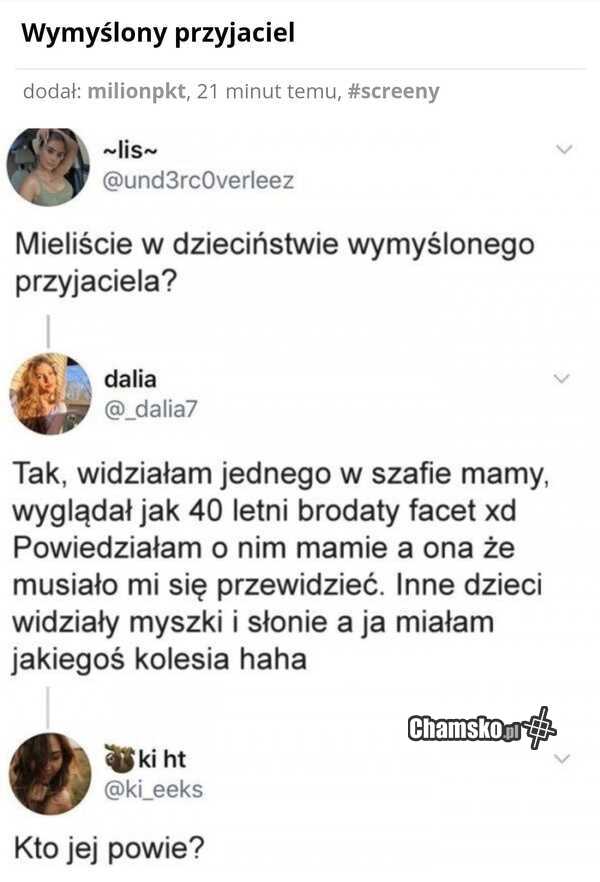Click the dalia display name
Screen dimensions: 600x882
coord(130,379)
